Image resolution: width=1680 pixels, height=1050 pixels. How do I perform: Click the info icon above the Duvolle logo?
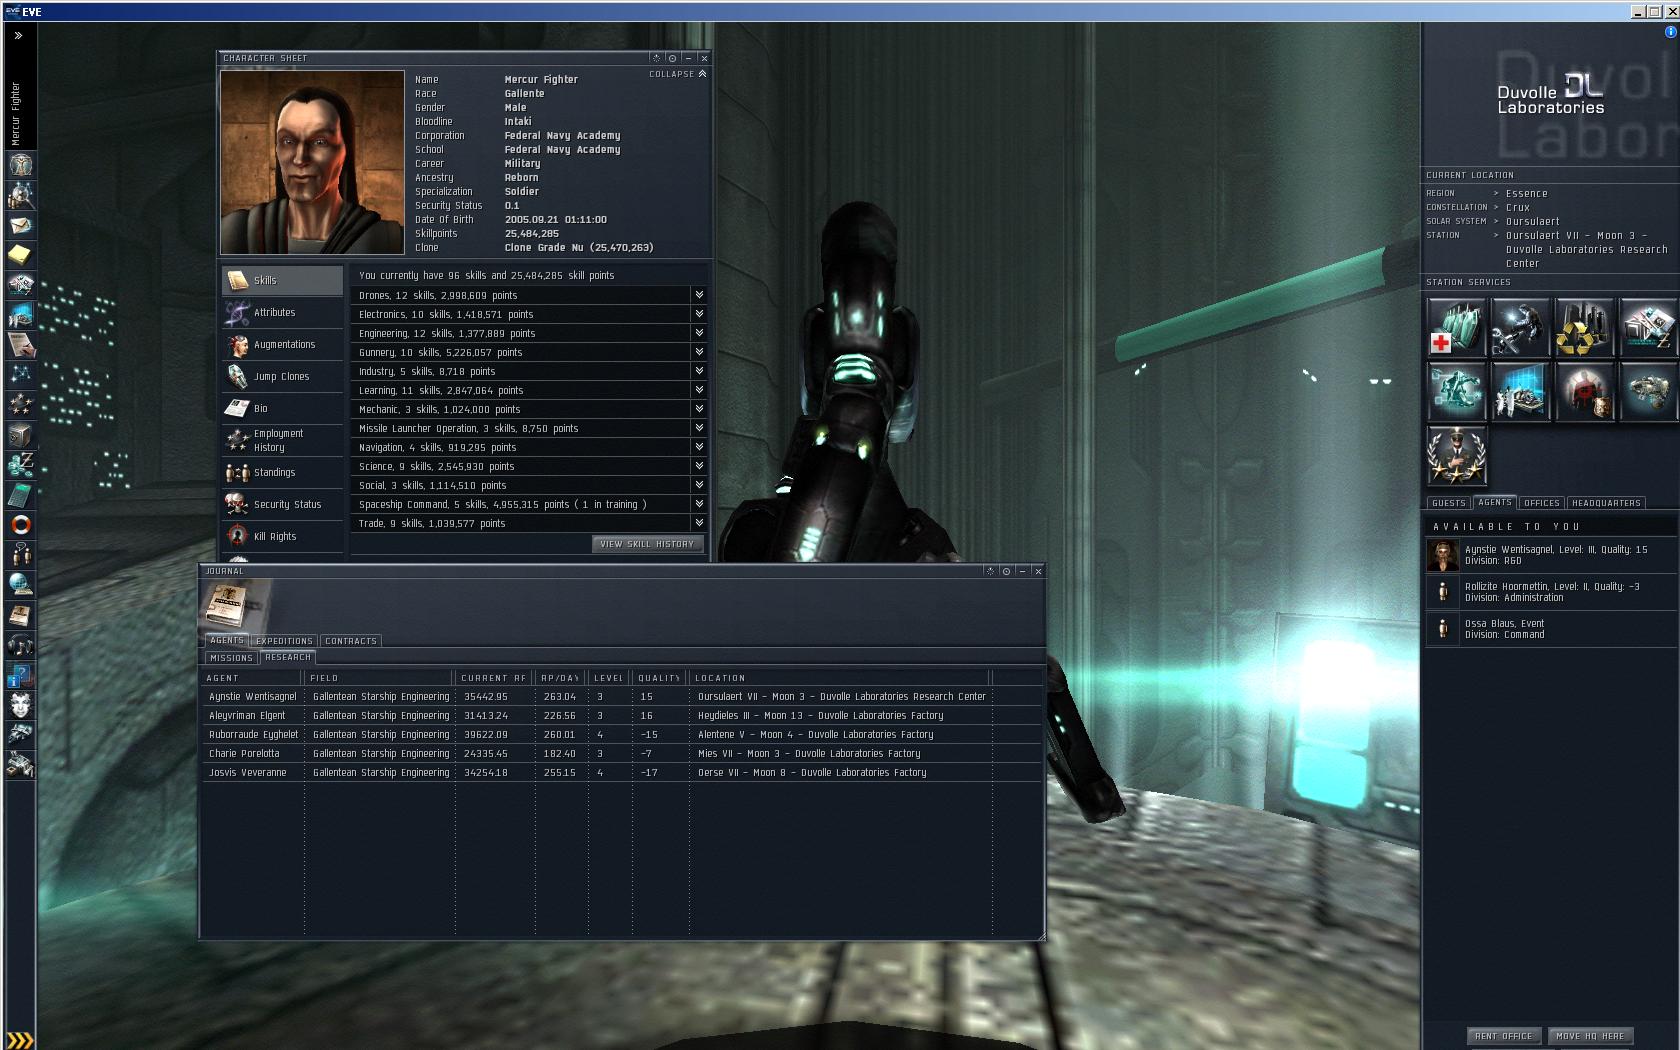click(1671, 32)
